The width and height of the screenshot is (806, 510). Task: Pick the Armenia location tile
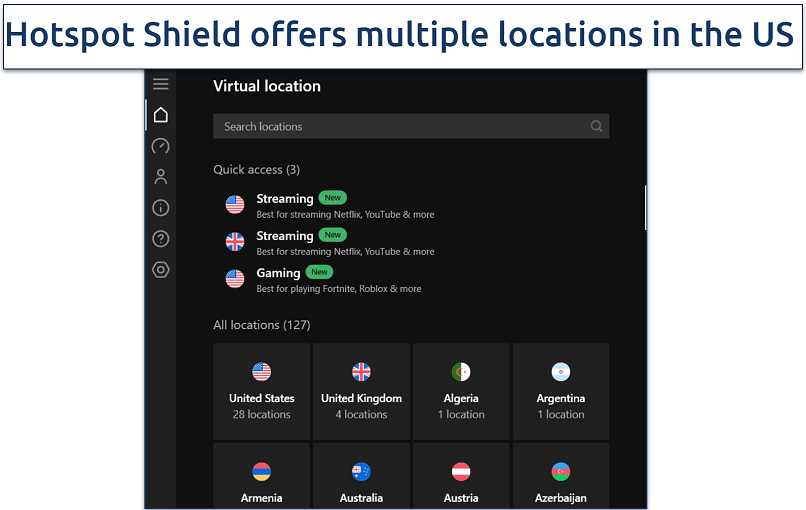point(261,478)
